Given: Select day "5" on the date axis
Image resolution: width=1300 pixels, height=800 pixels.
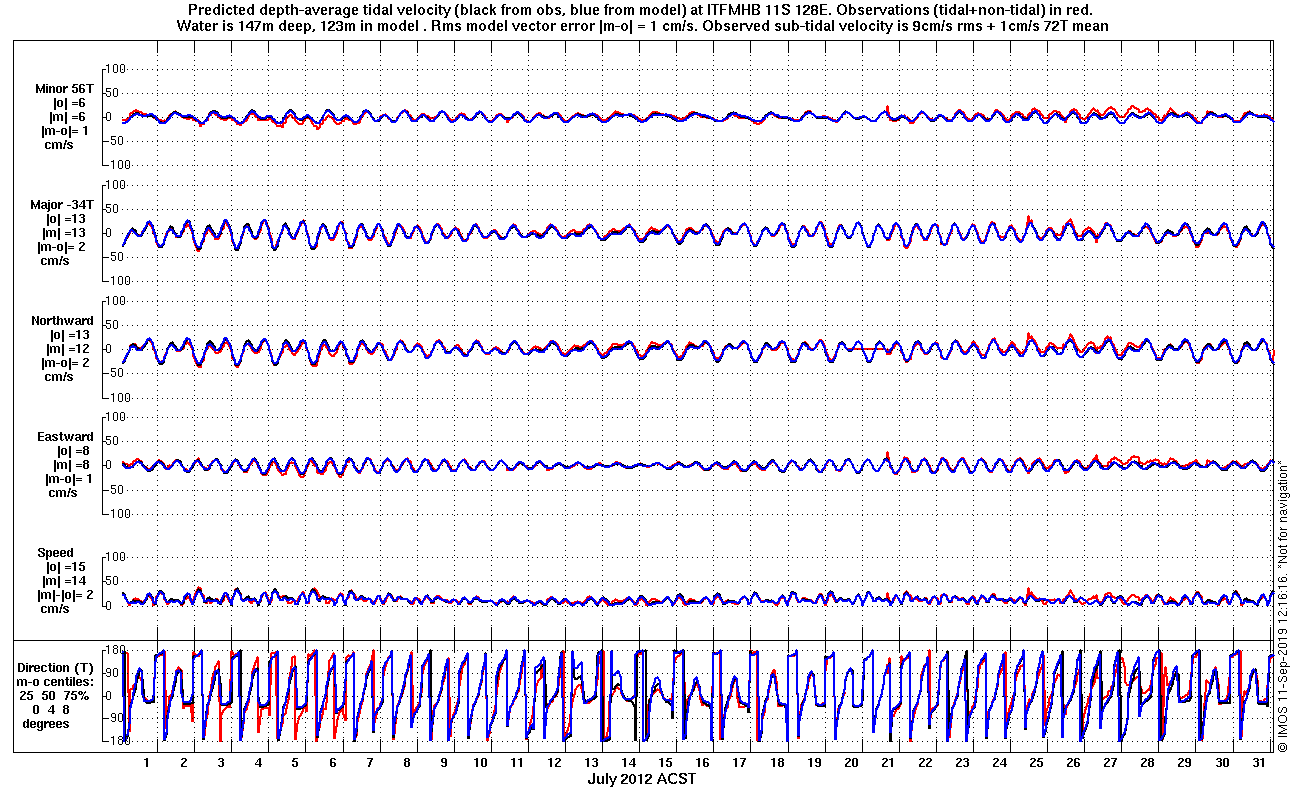Looking at the screenshot, I should [x=295, y=763].
